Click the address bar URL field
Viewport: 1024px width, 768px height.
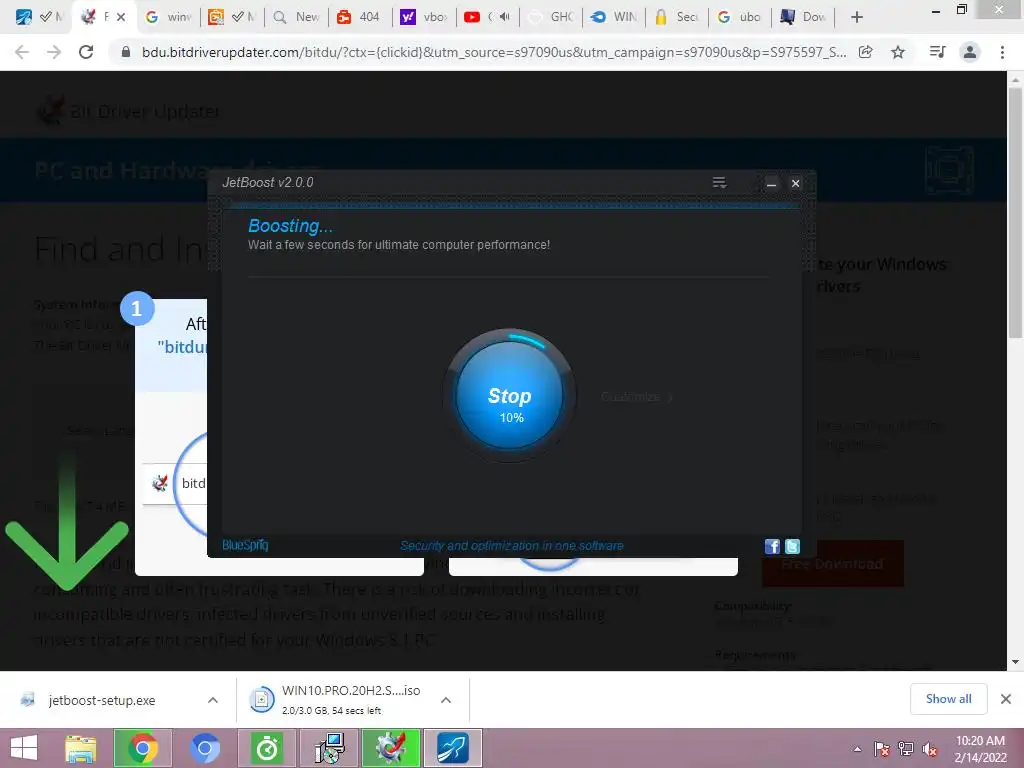click(x=494, y=52)
